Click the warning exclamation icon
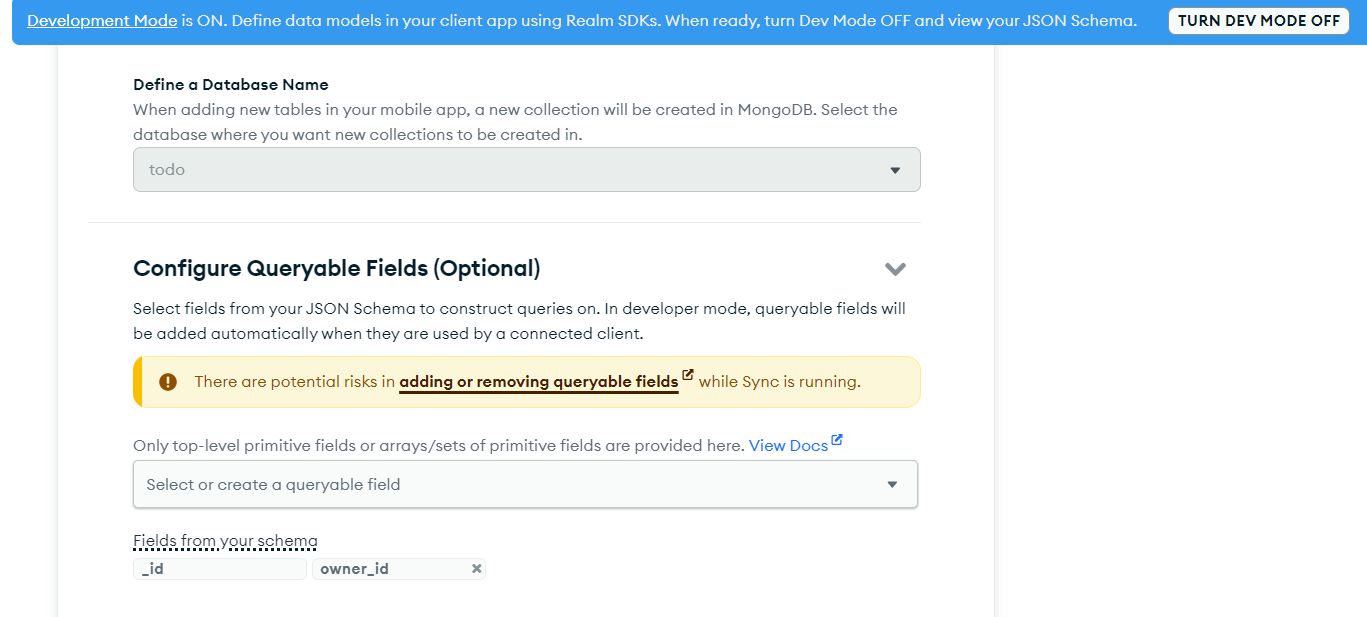This screenshot has width=1367, height=617. [x=167, y=382]
